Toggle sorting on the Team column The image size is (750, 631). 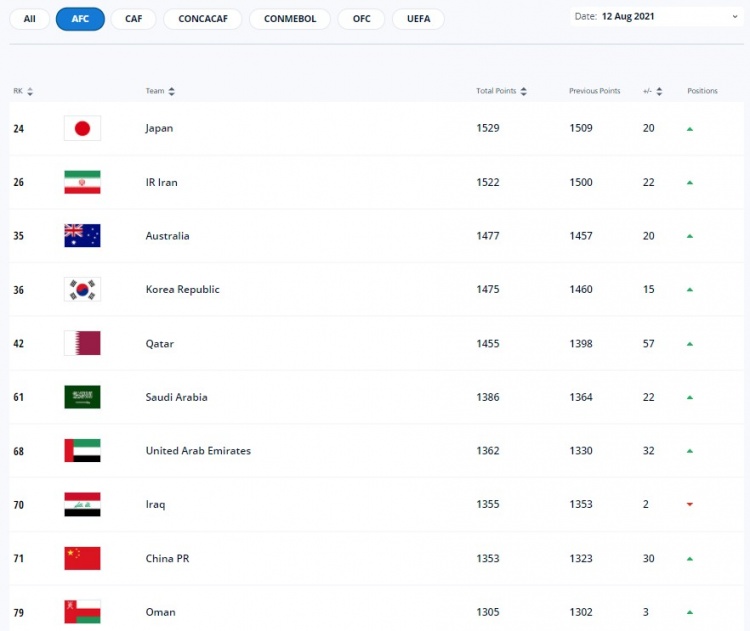pyautogui.click(x=172, y=91)
